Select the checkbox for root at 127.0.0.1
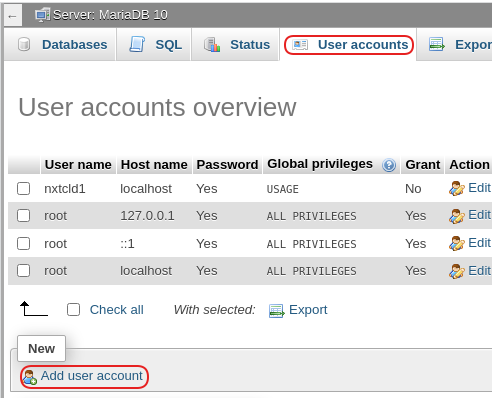492x398 pixels. [24, 216]
